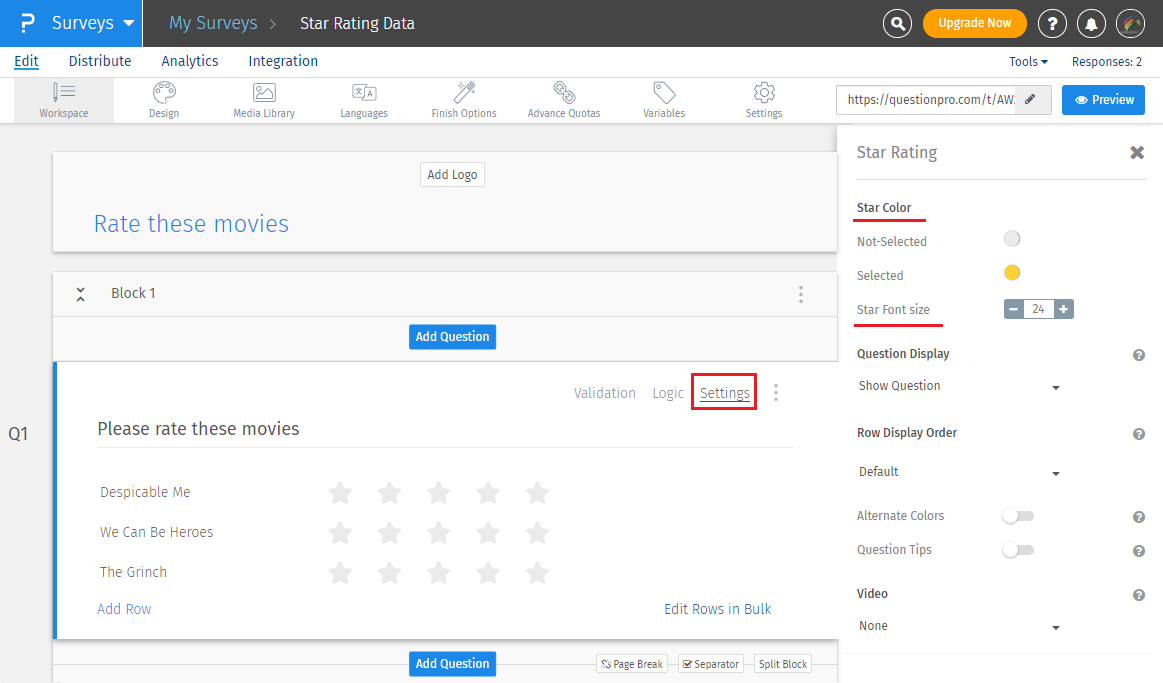This screenshot has height=683, width=1163.
Task: Open the Languages tool
Action: [364, 100]
